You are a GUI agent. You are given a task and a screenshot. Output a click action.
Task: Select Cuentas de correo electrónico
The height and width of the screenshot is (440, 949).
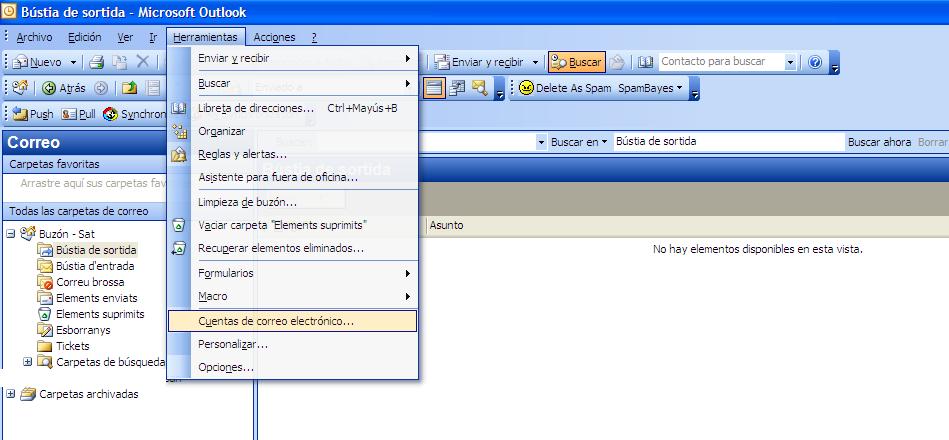(292, 321)
